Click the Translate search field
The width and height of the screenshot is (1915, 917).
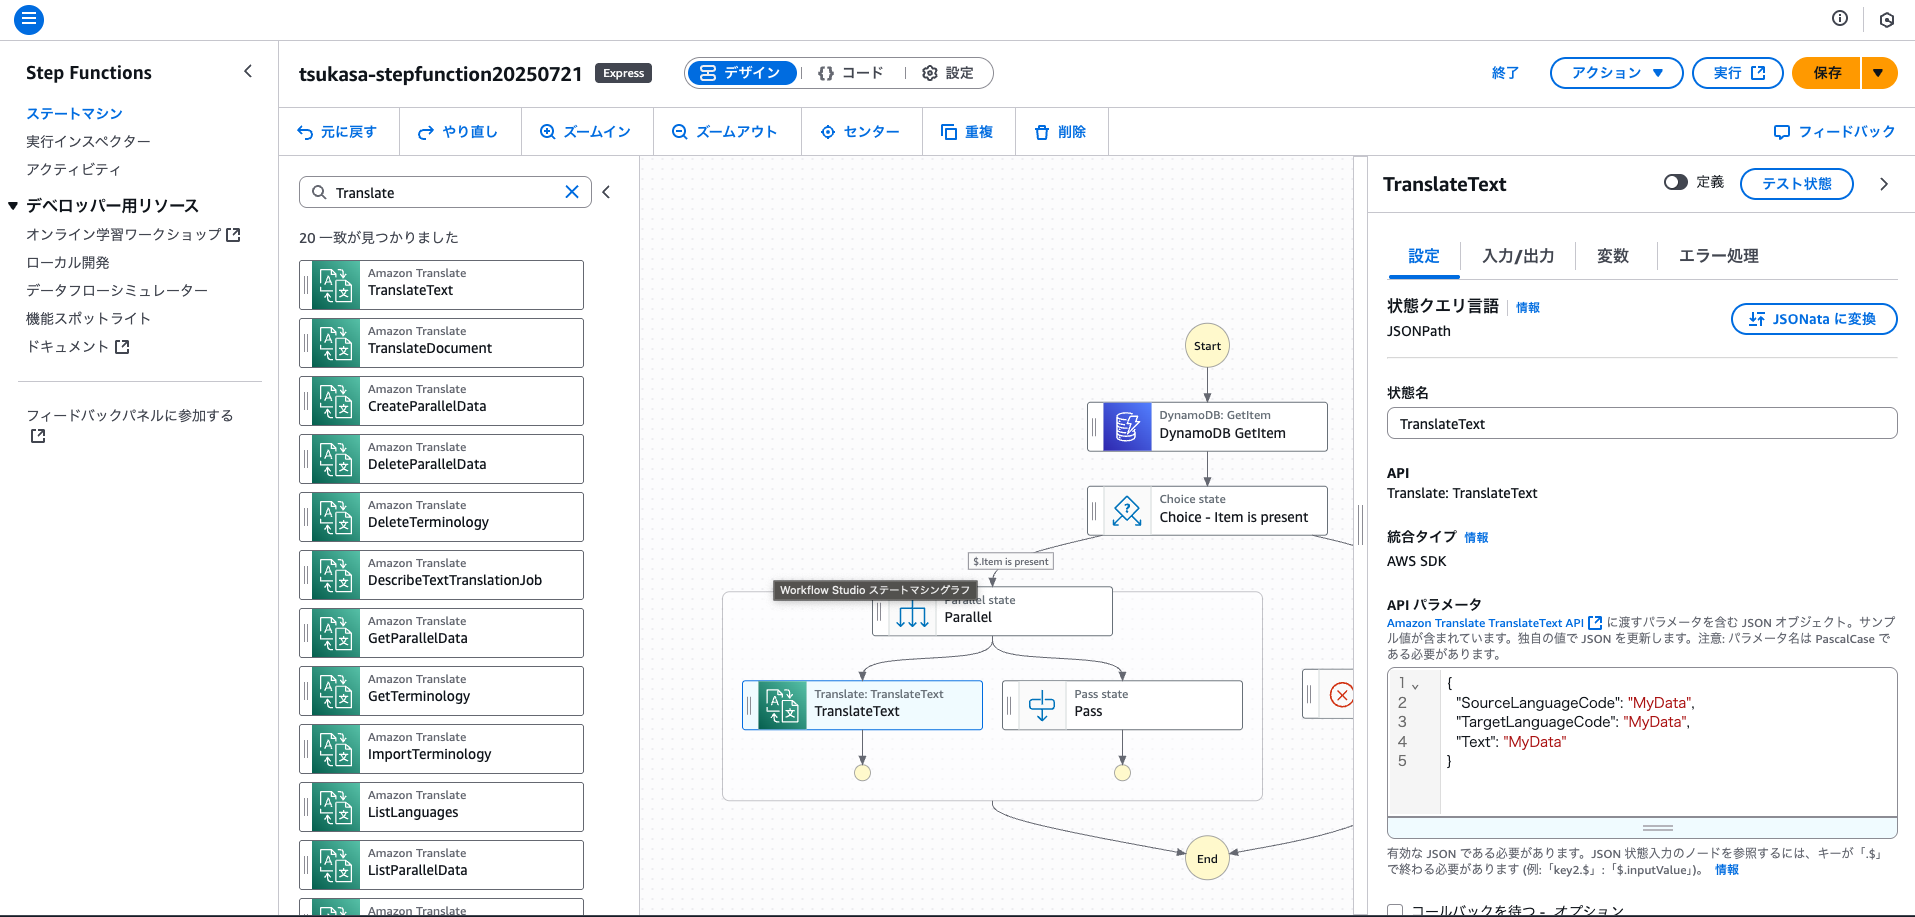445,192
